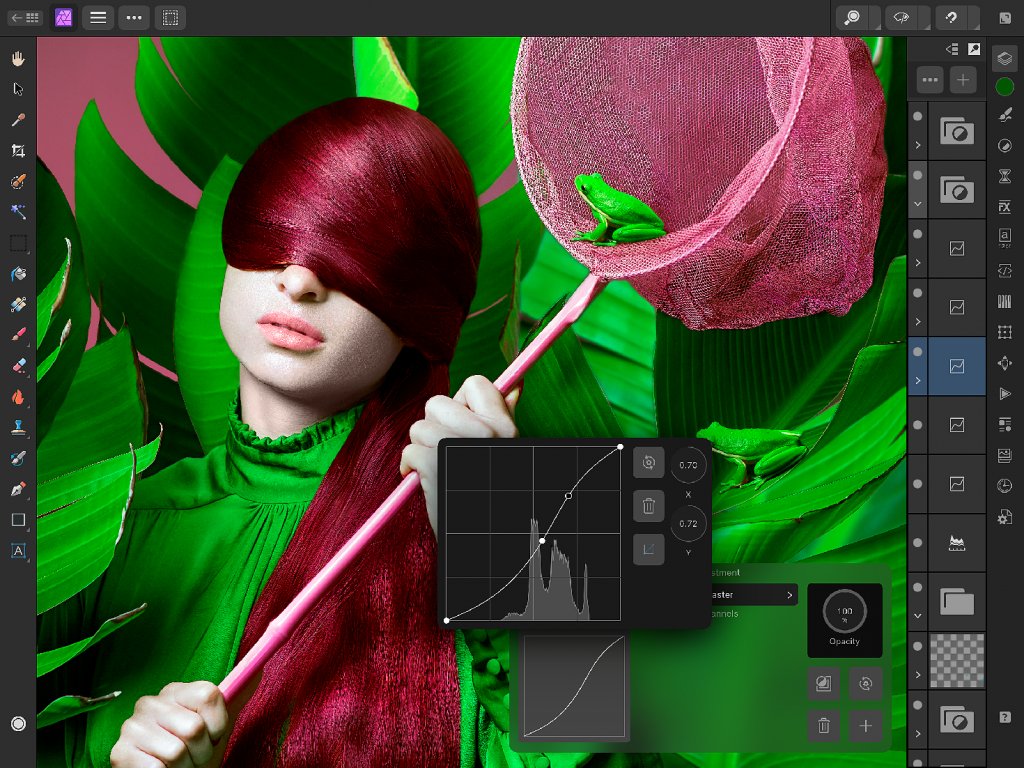Activate the curves picker button
Viewport: 1024px width, 768px height.
coord(648,549)
